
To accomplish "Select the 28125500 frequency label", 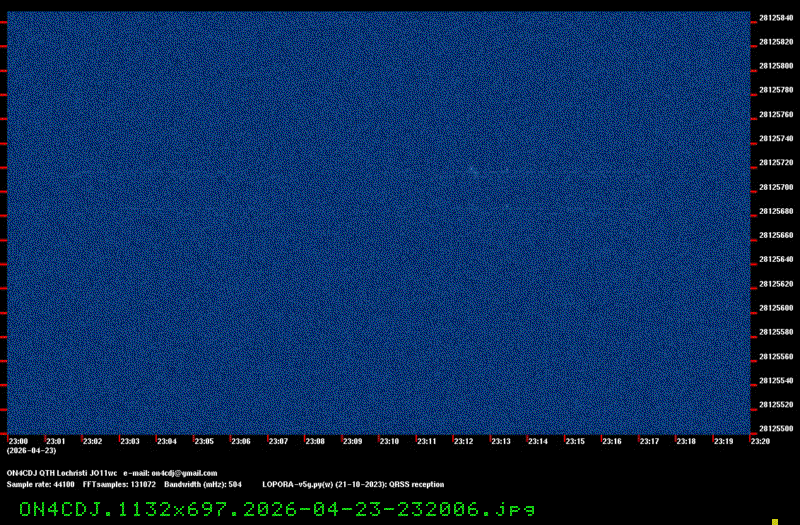I will click(776, 429).
